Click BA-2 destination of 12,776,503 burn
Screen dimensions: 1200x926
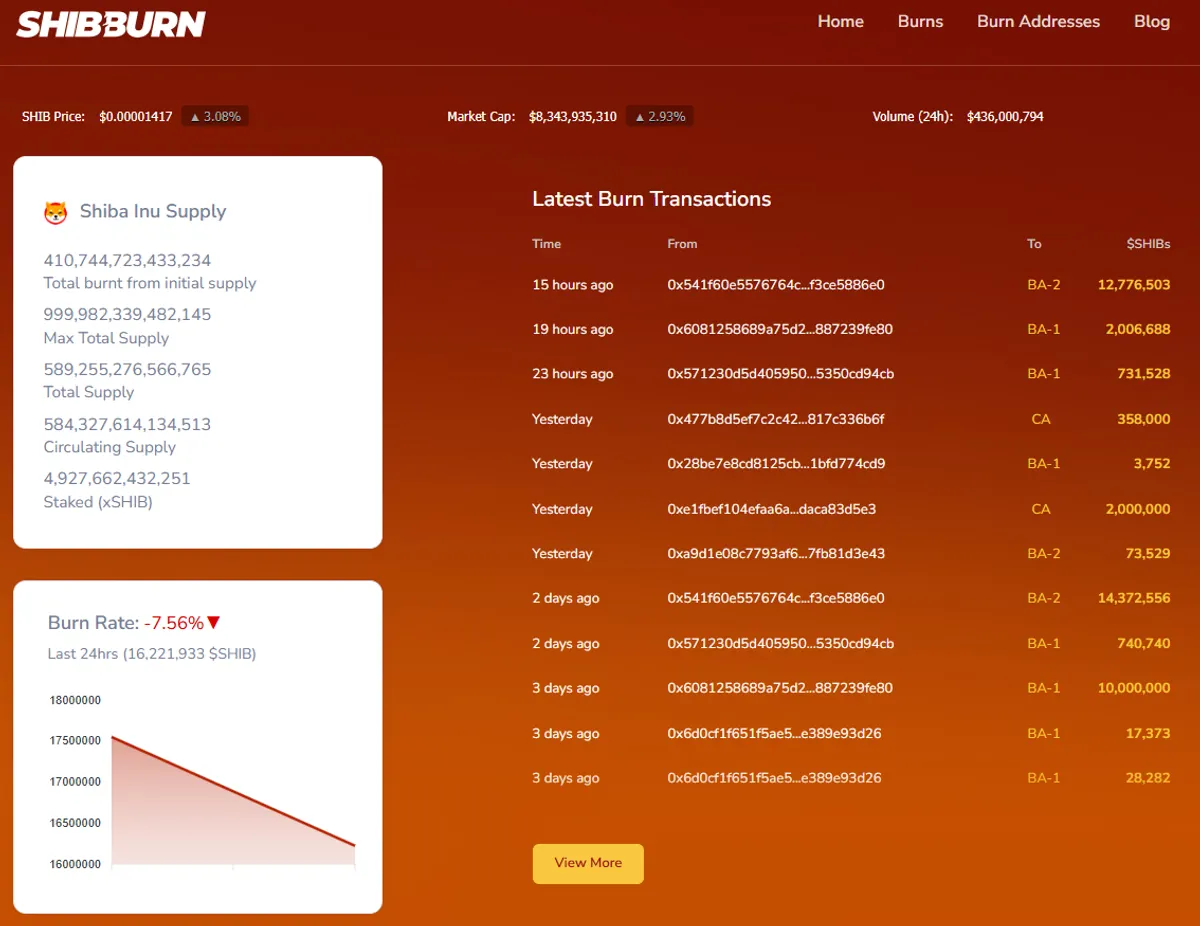pyautogui.click(x=1043, y=285)
